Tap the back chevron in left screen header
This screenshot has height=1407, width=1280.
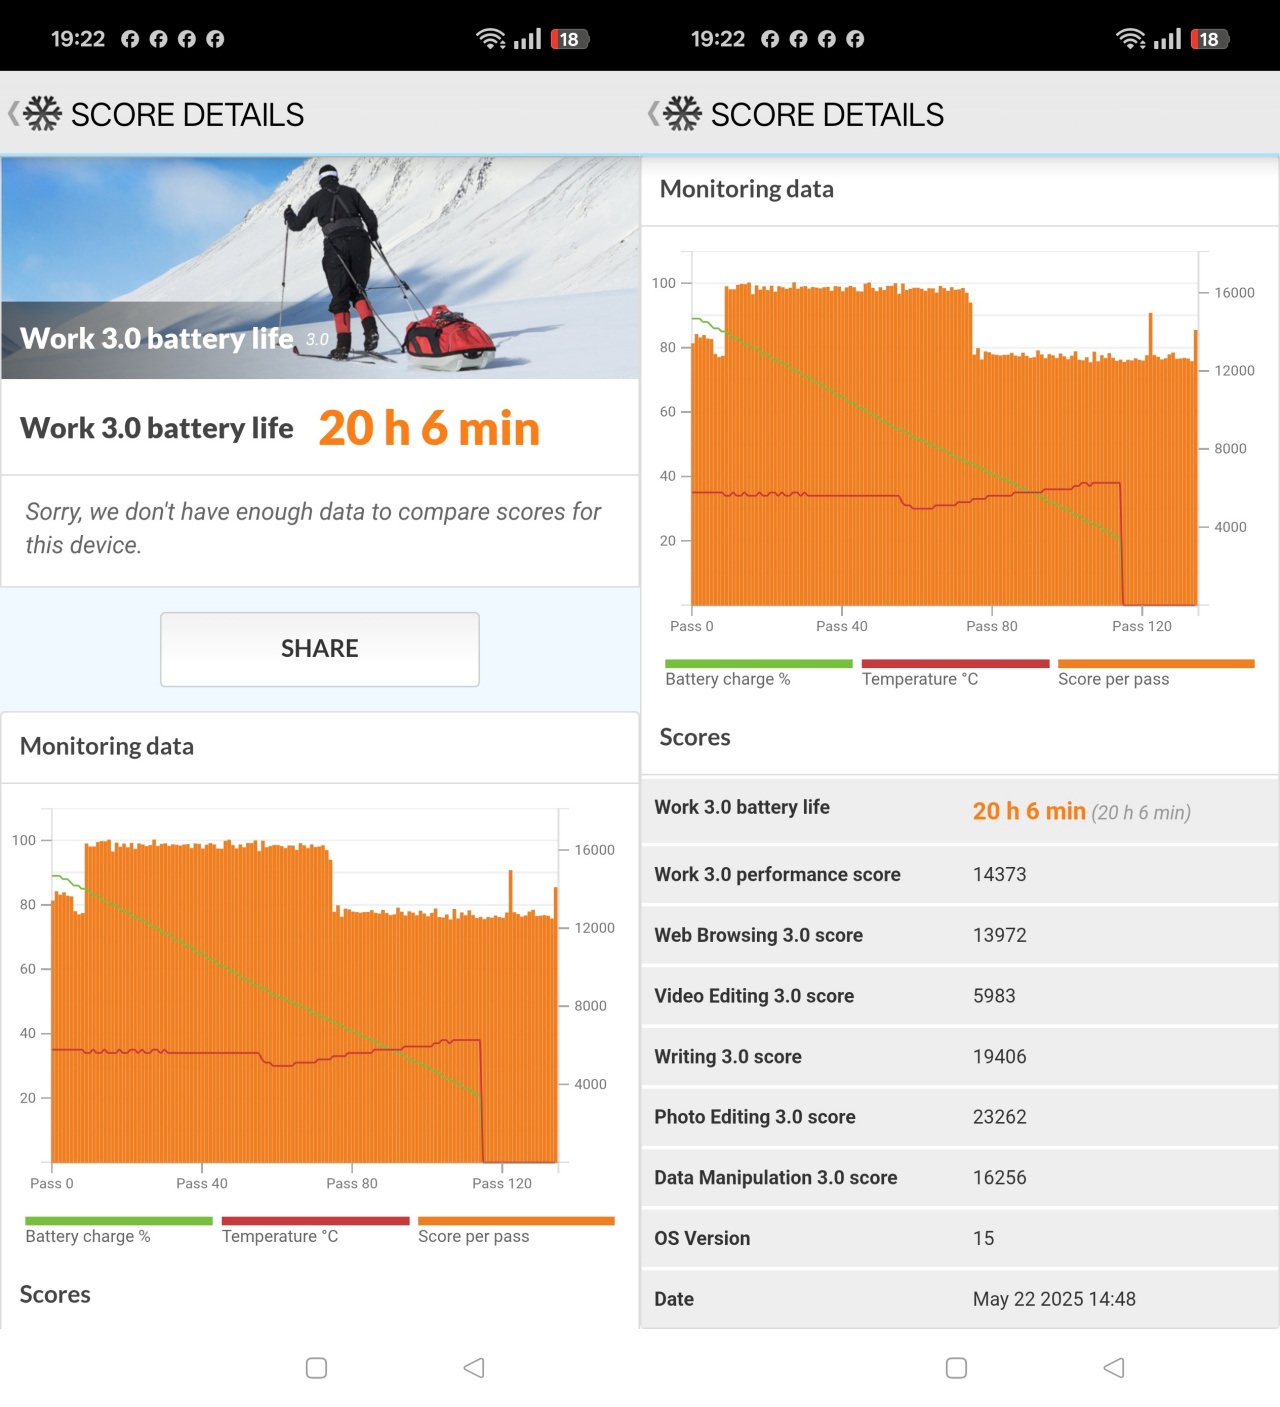point(13,114)
